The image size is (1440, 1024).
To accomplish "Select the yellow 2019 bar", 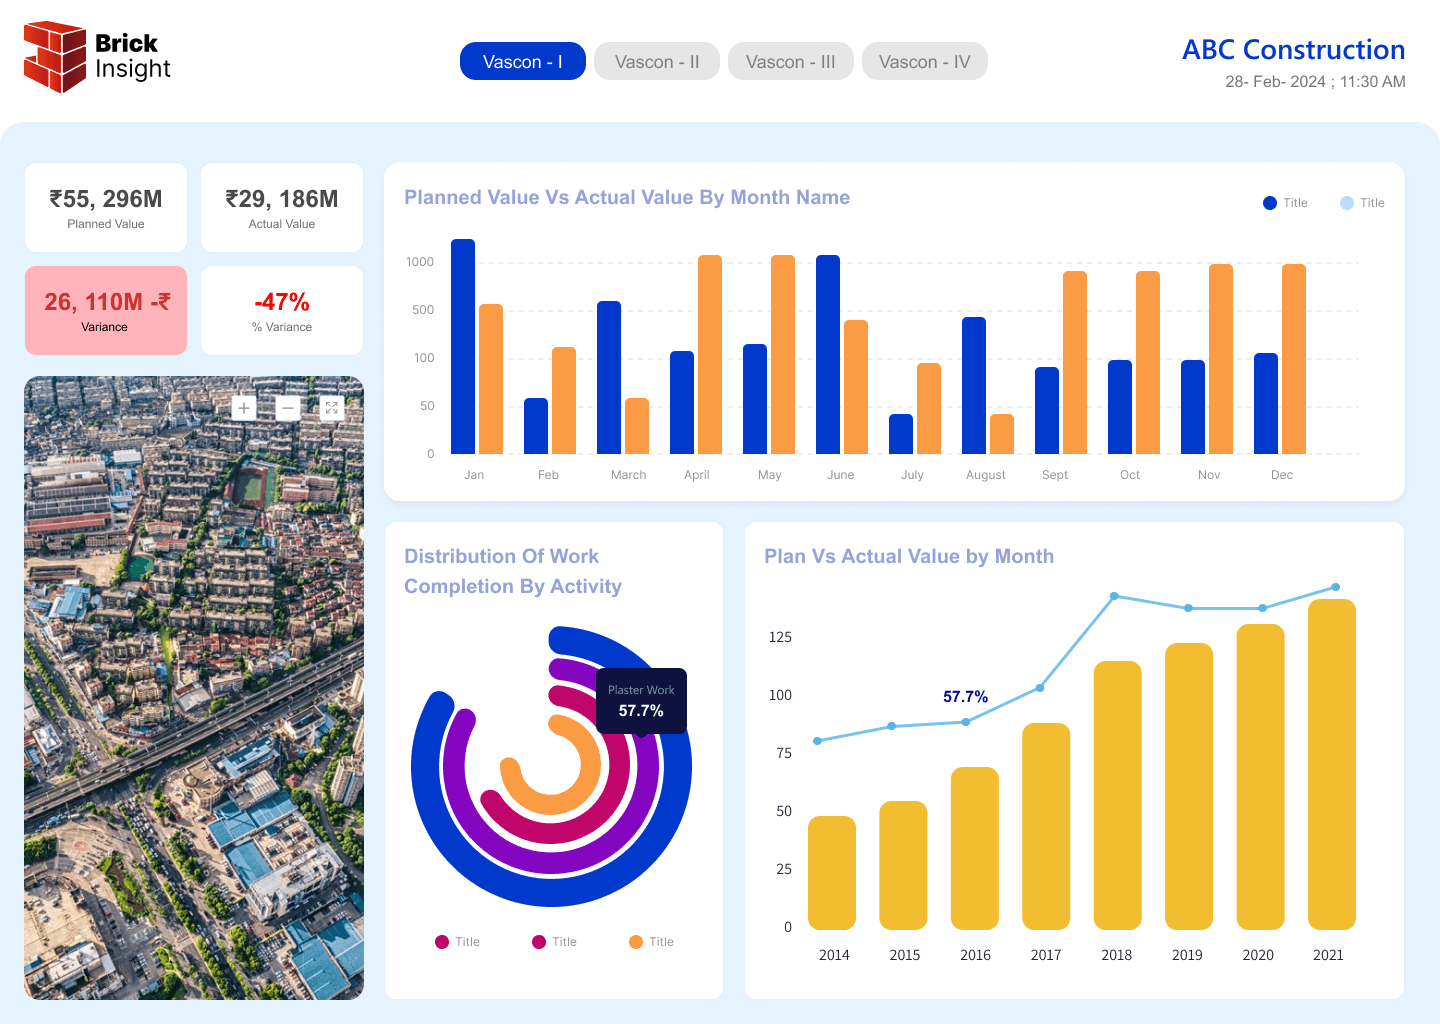I will pos(1189,786).
